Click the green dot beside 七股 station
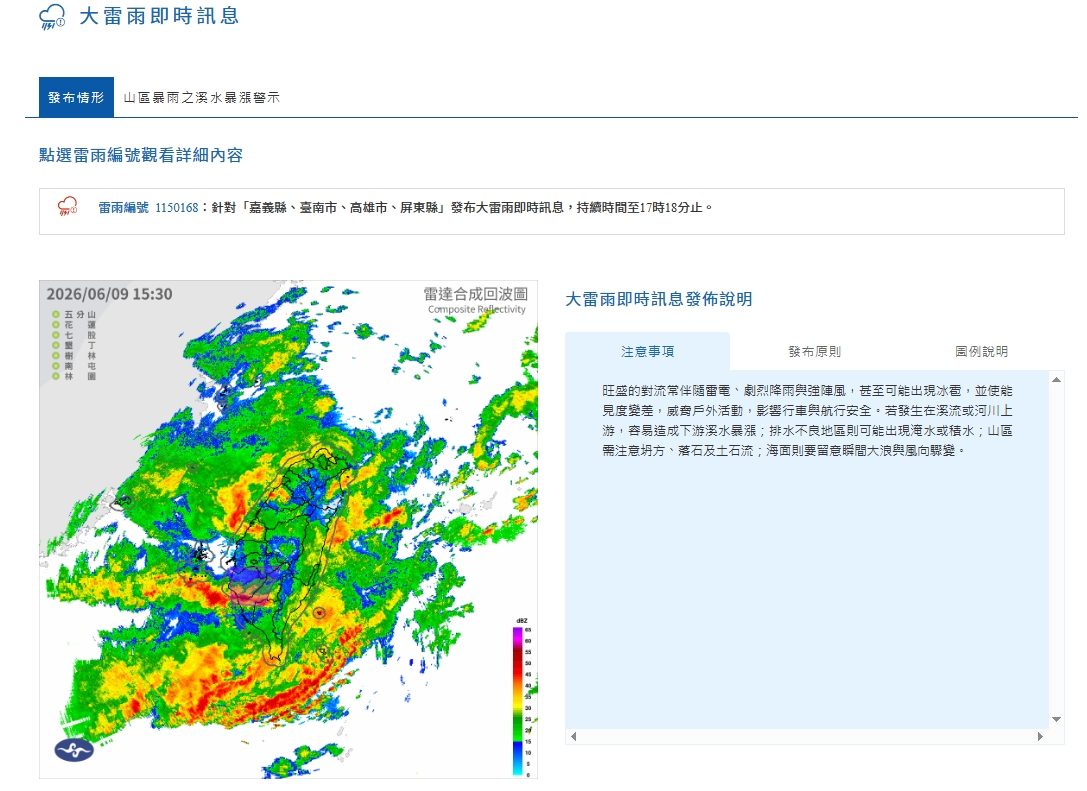Image resolution: width=1087 pixels, height=791 pixels. [x=55, y=336]
